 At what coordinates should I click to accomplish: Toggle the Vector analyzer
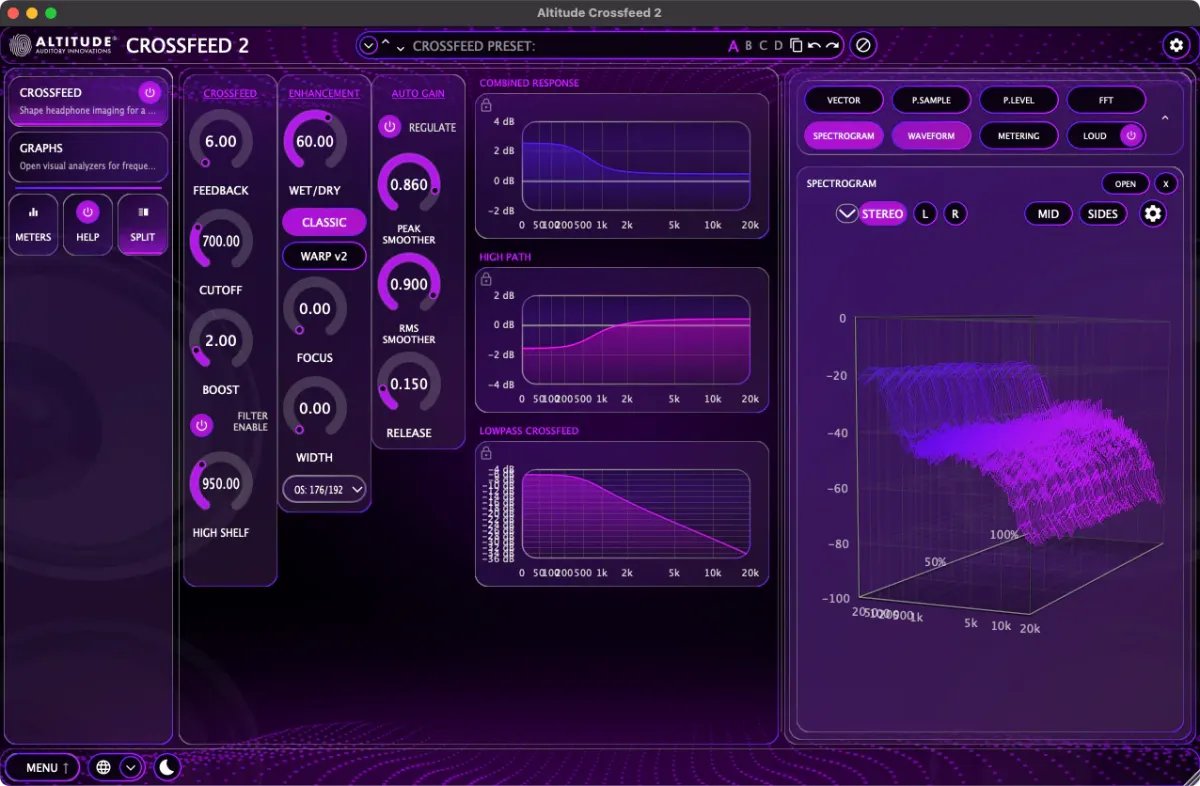tap(843, 100)
